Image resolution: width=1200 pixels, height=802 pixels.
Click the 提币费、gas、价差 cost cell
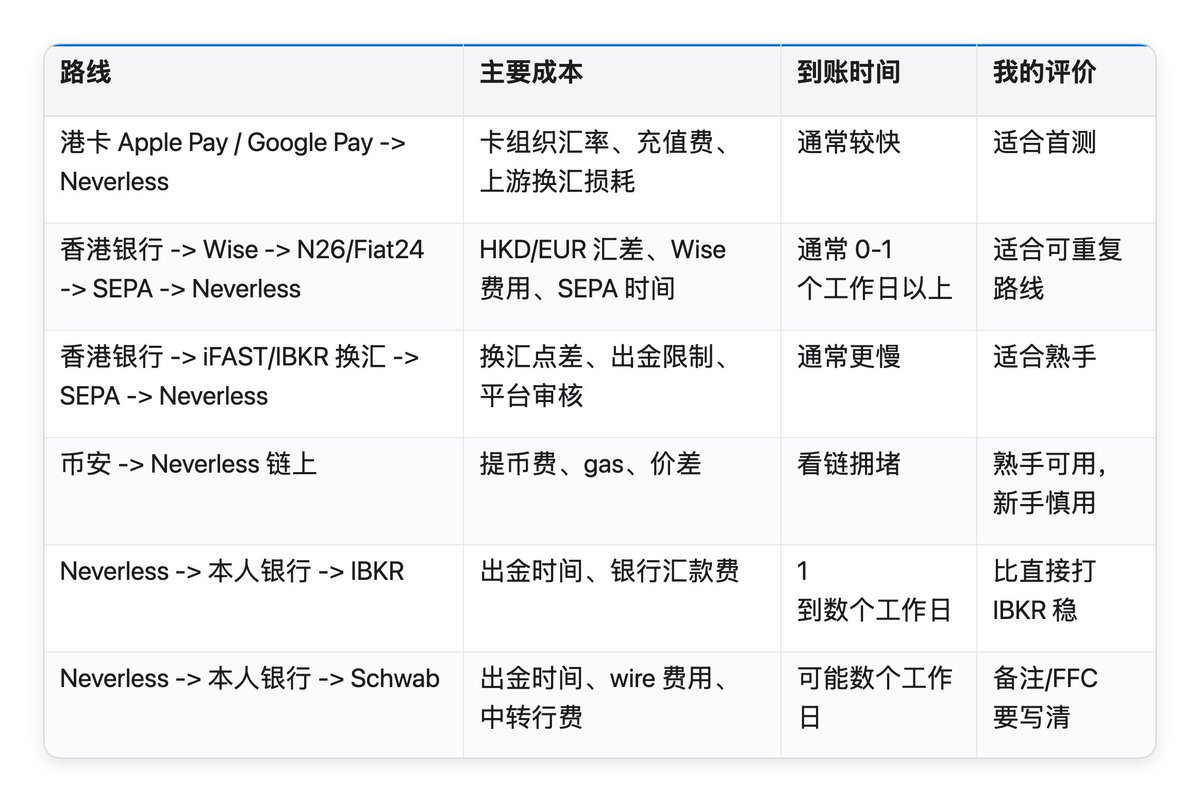[622, 490]
